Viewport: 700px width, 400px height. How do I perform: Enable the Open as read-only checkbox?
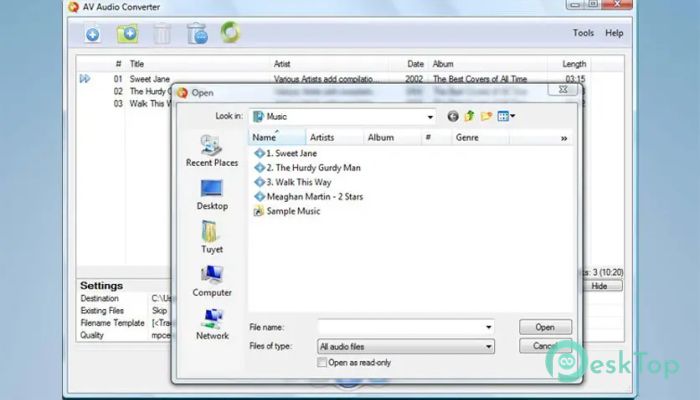click(322, 362)
